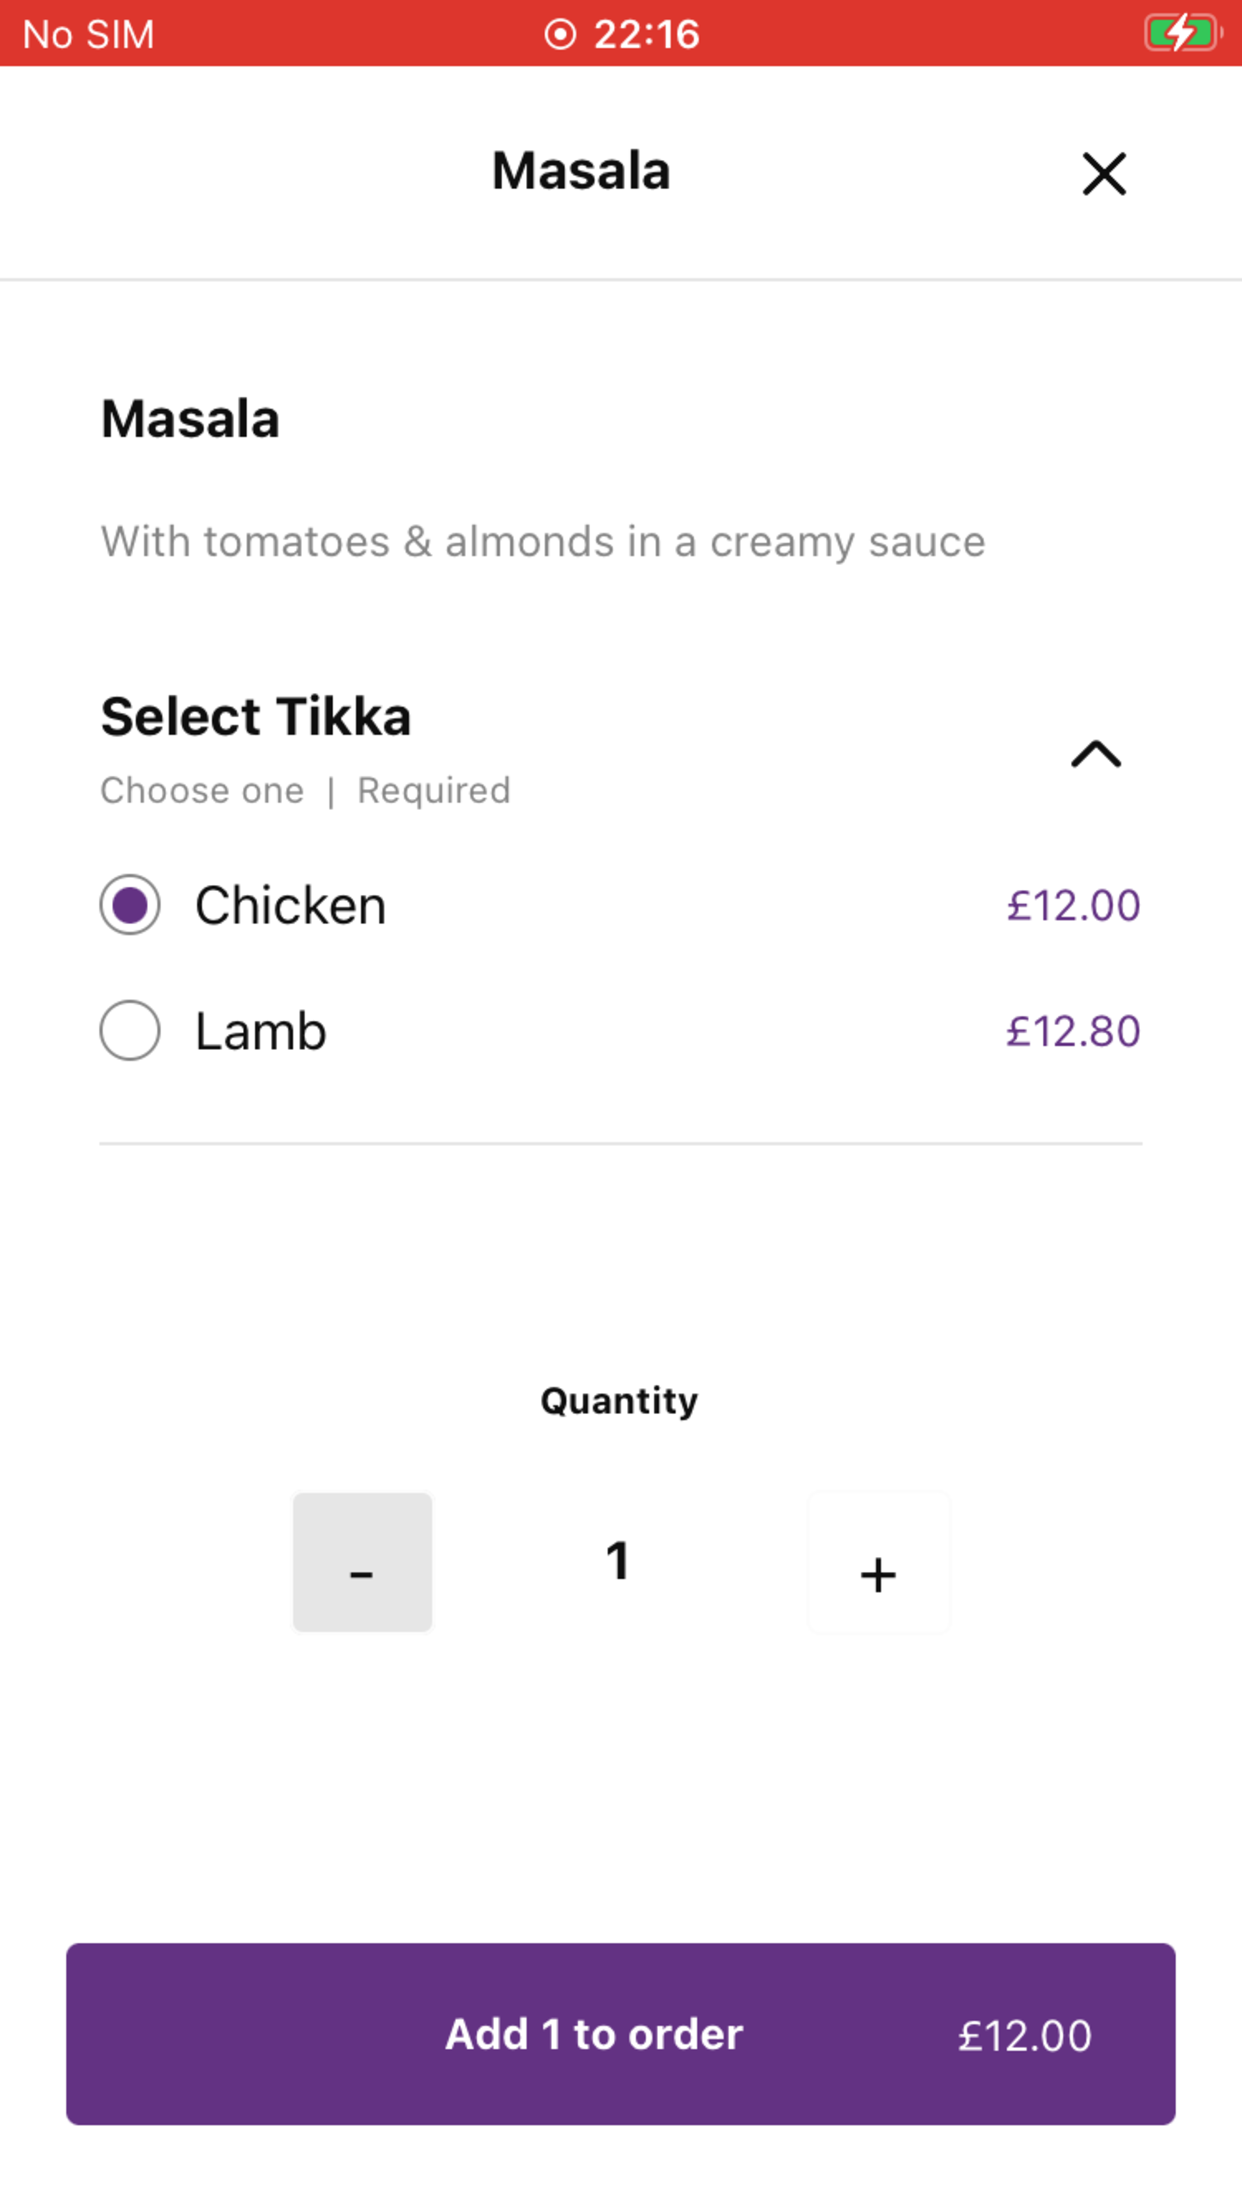Tap the Select Tikka section heading
1242x2208 pixels.
coord(256,717)
